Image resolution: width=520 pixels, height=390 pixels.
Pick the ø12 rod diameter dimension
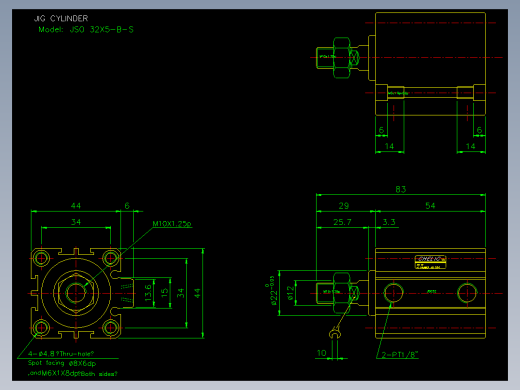[291, 293]
